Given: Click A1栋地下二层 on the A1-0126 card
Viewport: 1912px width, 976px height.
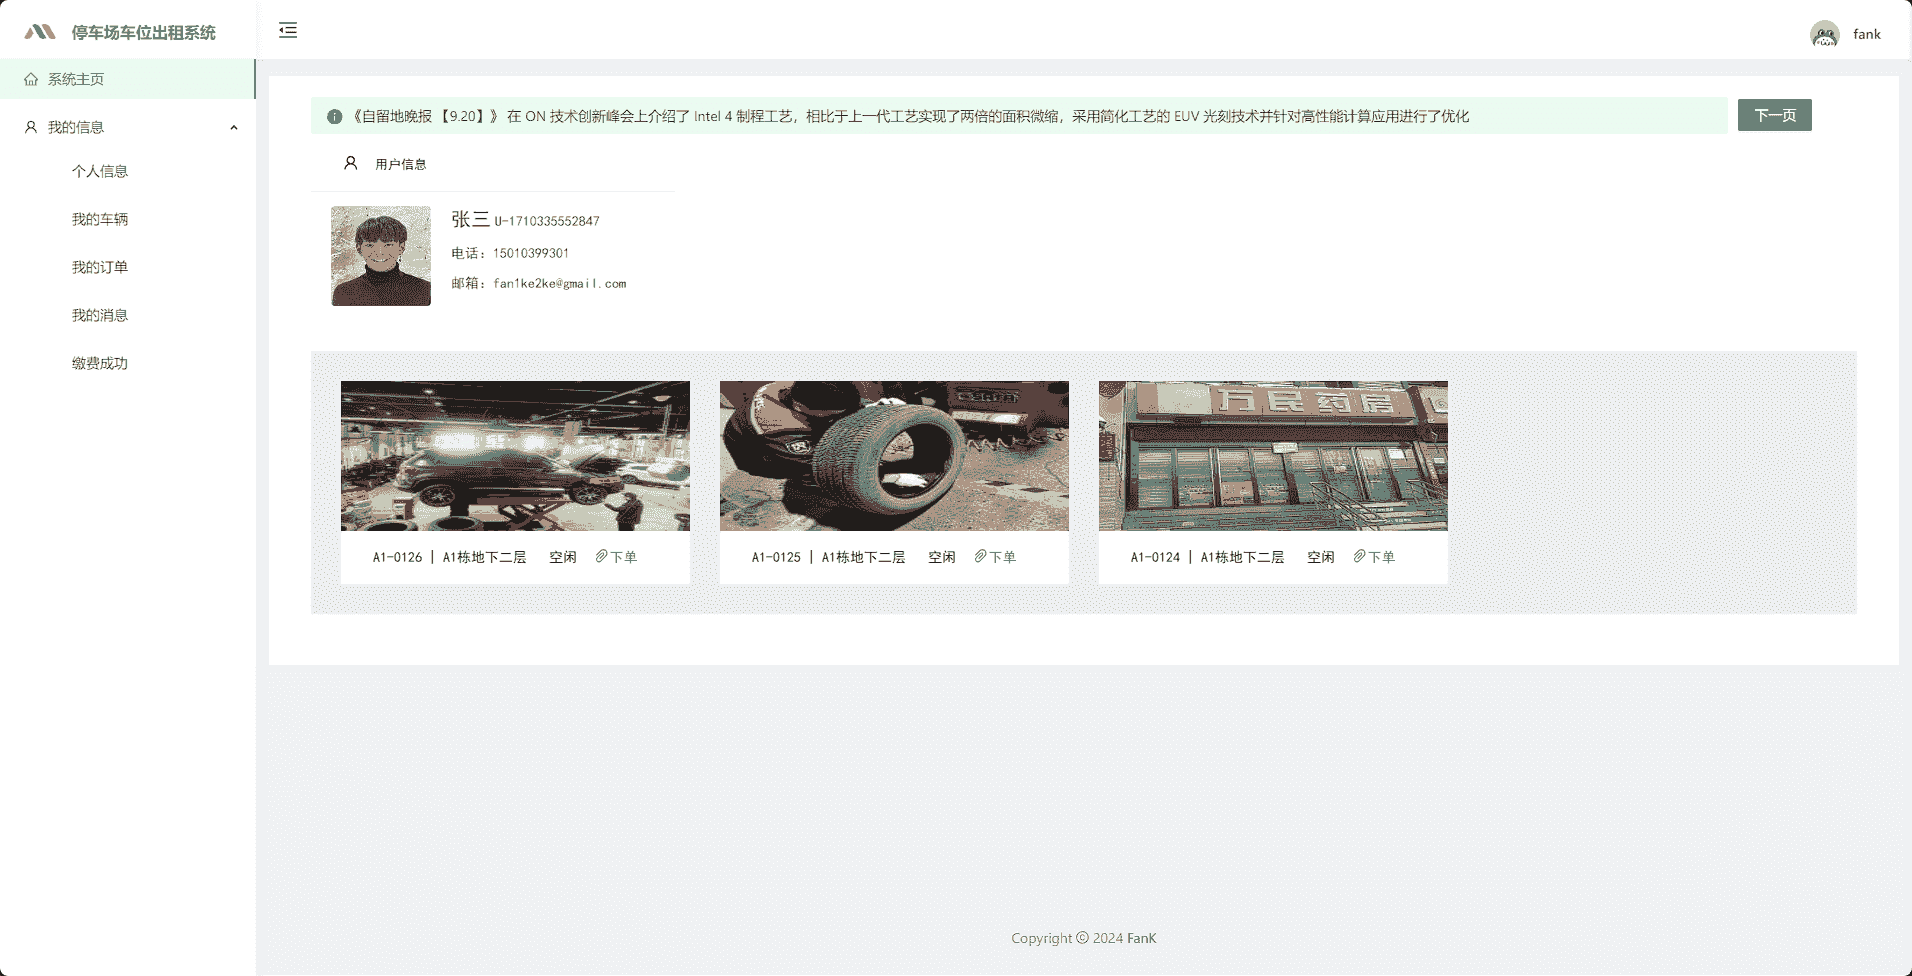Looking at the screenshot, I should click(x=485, y=557).
